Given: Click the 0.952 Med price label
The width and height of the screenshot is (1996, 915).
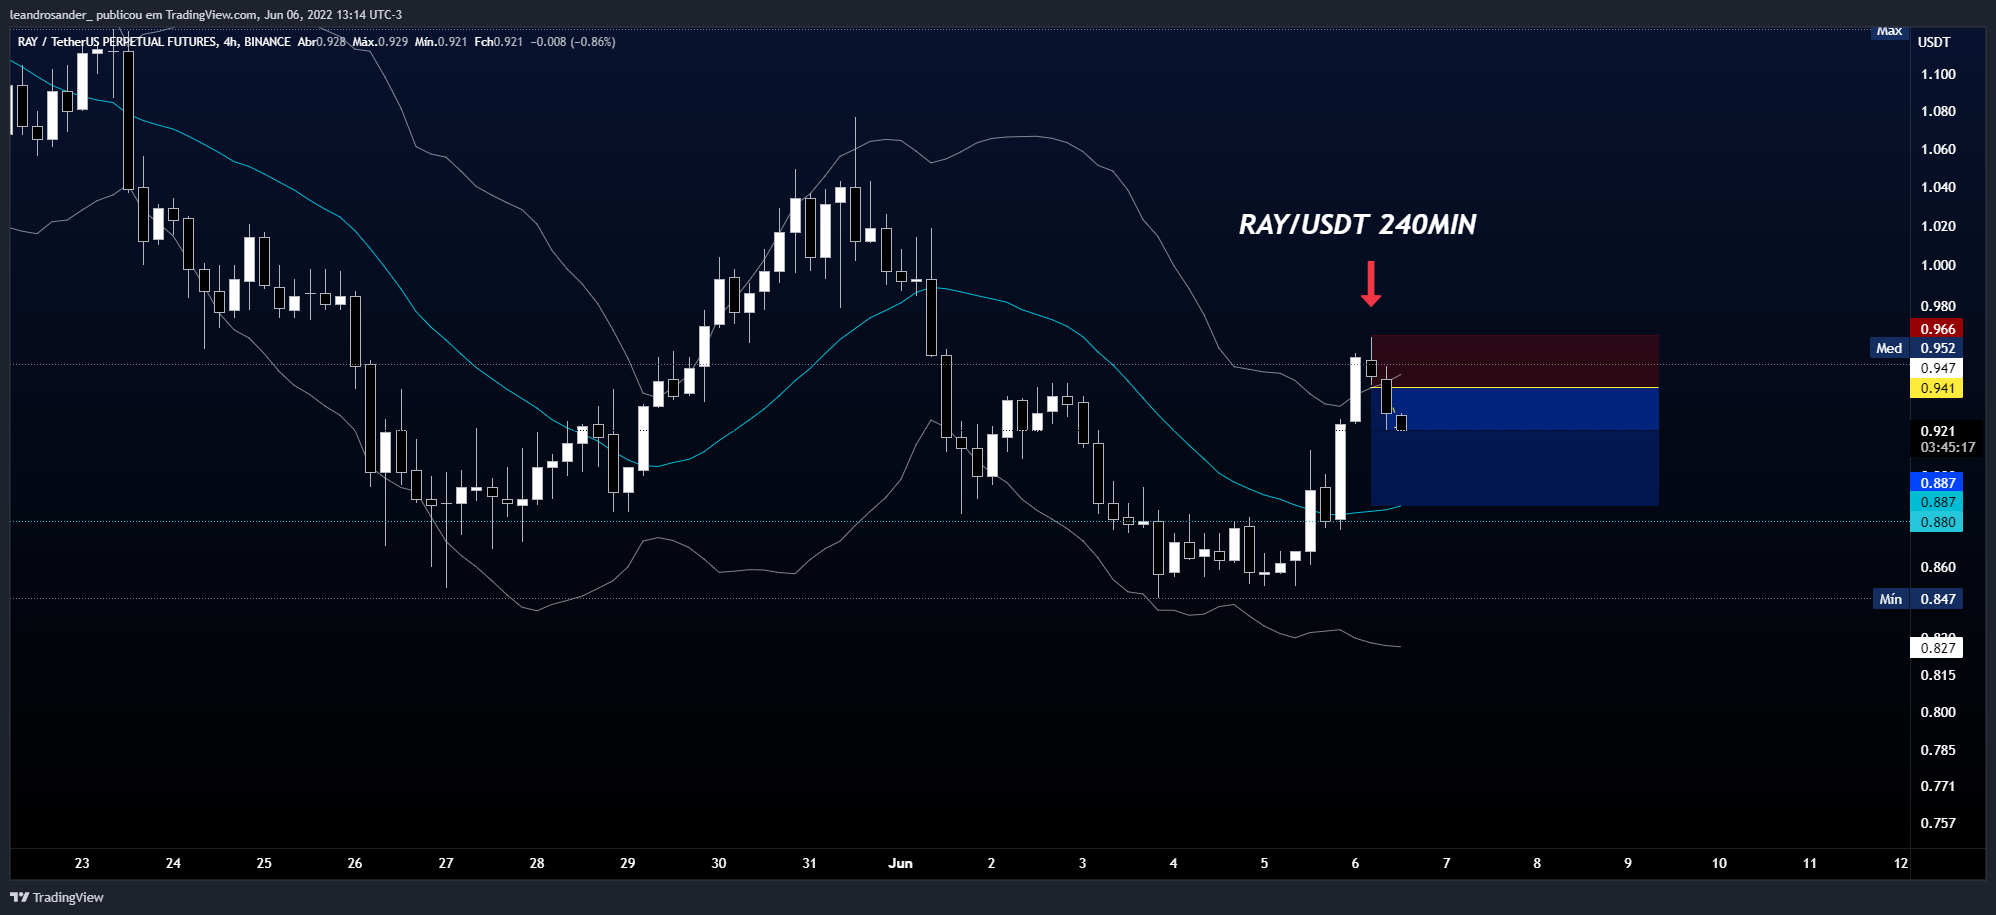Looking at the screenshot, I should coord(1937,348).
